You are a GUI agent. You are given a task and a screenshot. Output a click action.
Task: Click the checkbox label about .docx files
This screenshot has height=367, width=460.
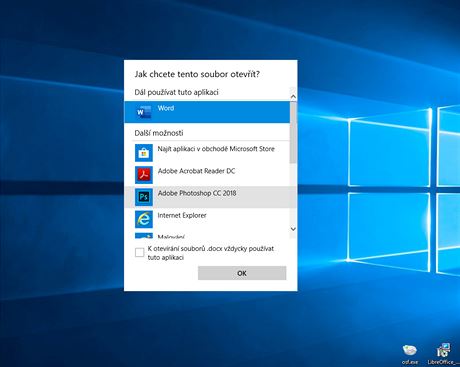coord(211,253)
